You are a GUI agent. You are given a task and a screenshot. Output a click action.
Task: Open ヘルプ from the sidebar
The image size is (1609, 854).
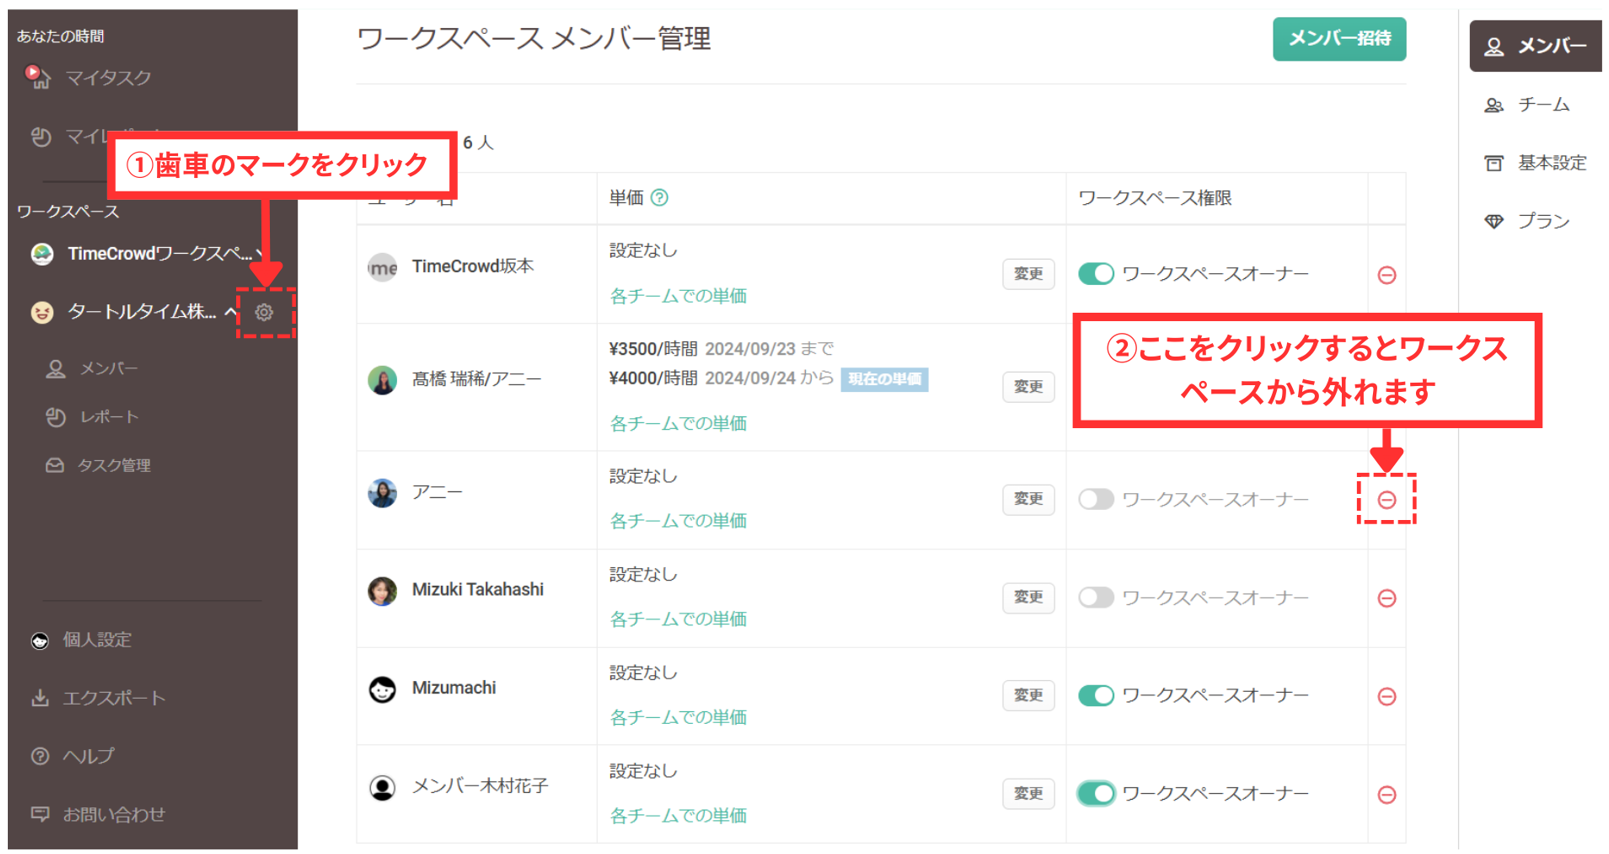coord(88,756)
